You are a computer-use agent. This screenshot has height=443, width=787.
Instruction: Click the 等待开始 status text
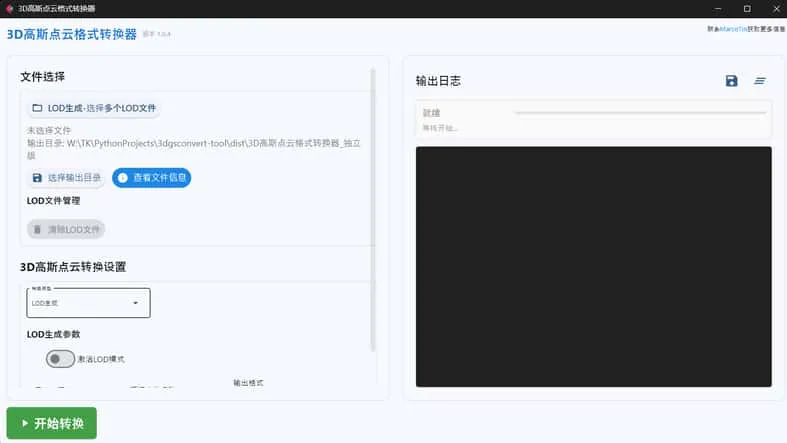[x=440, y=128]
